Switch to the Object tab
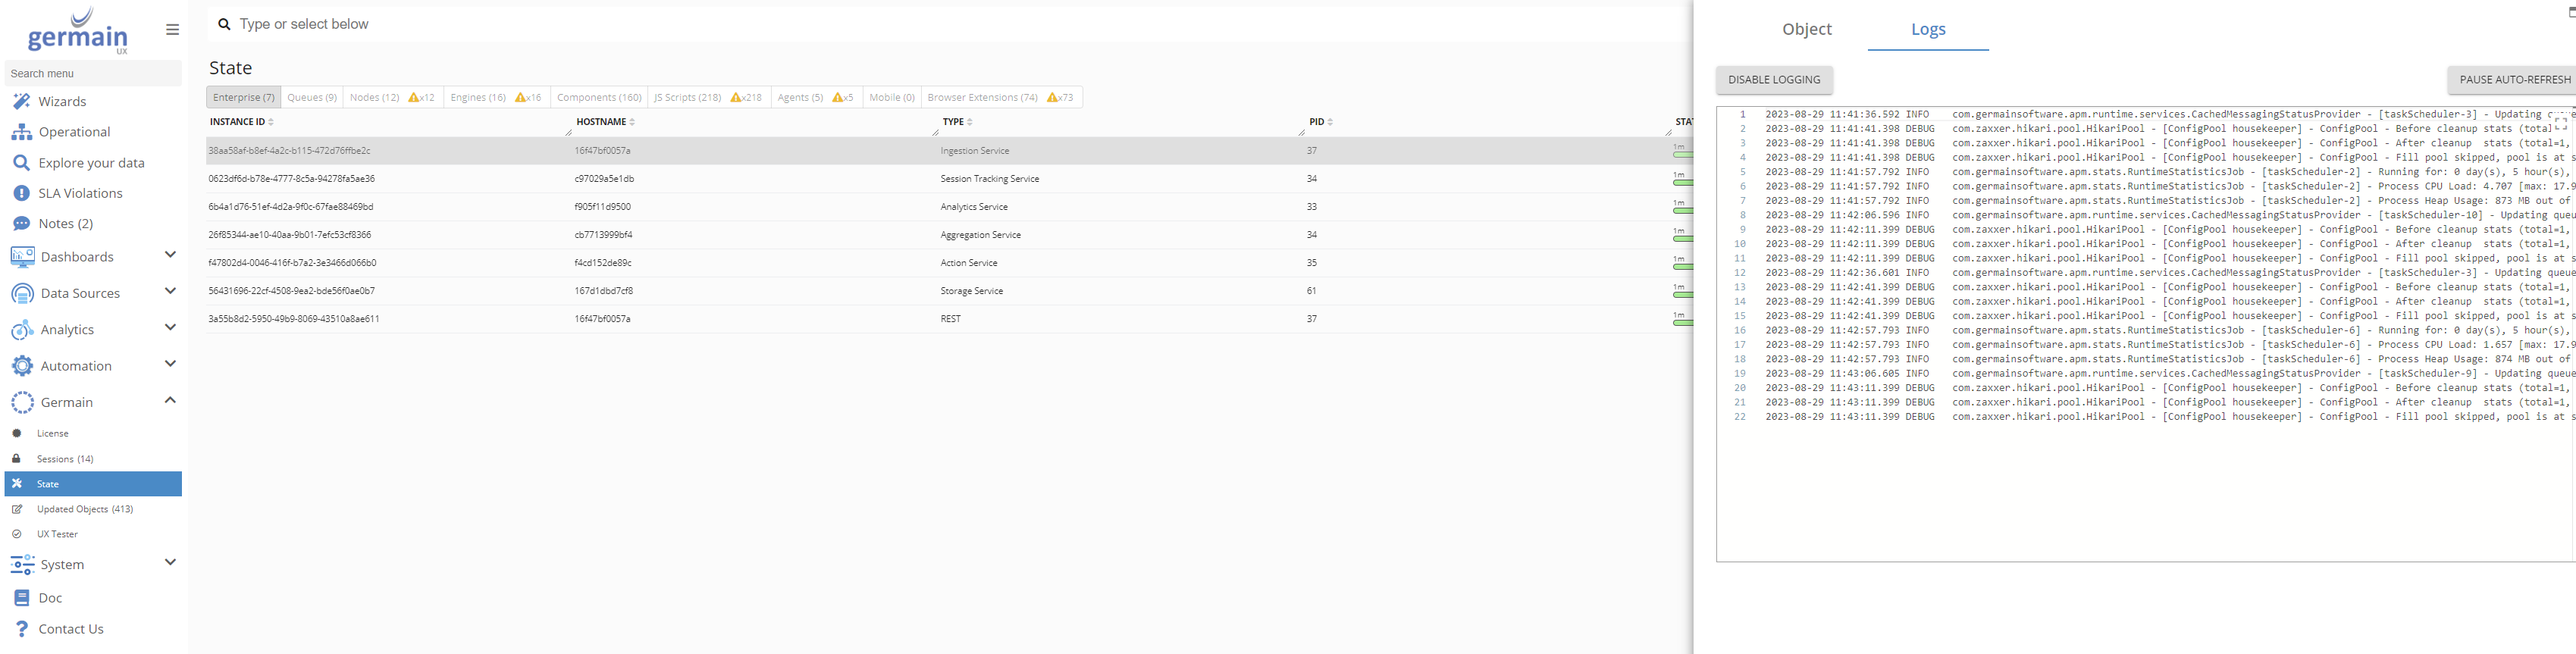 pyautogui.click(x=1806, y=29)
